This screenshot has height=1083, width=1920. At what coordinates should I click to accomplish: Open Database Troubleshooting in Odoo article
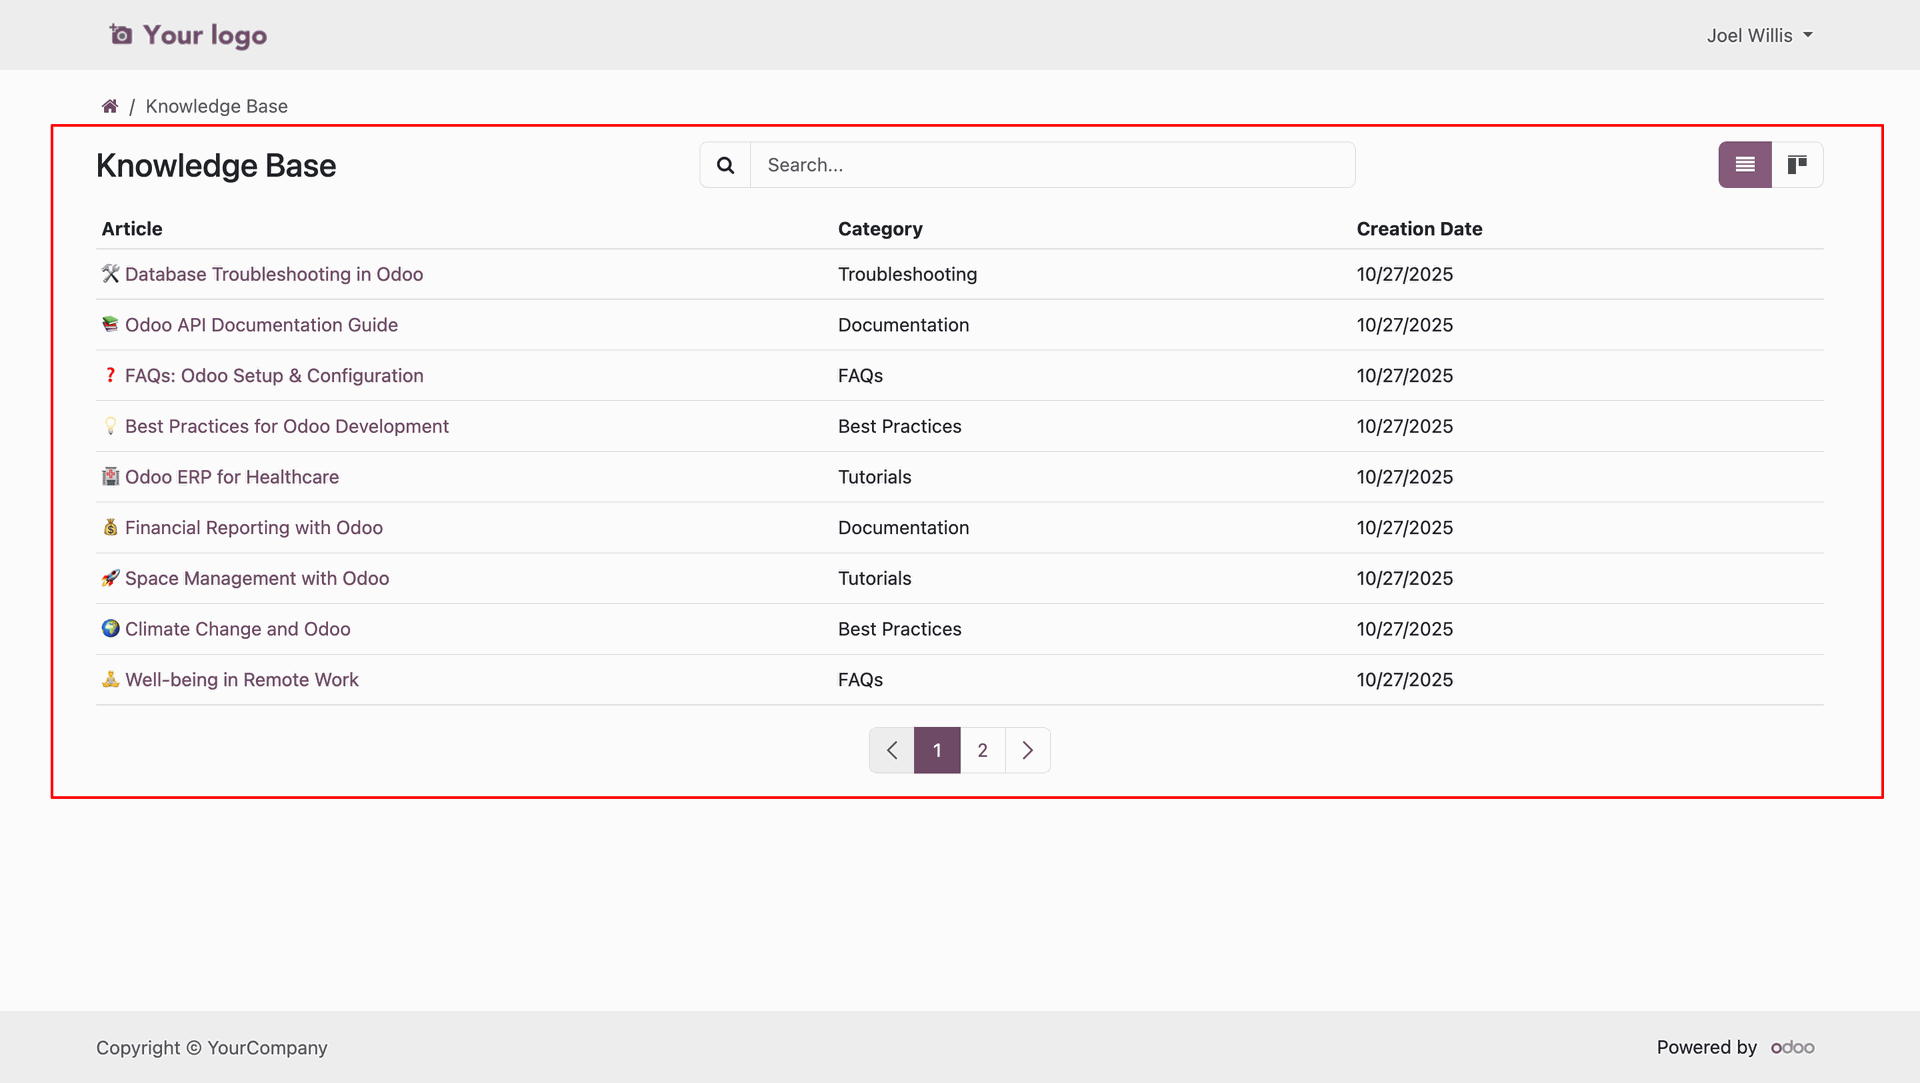click(273, 274)
